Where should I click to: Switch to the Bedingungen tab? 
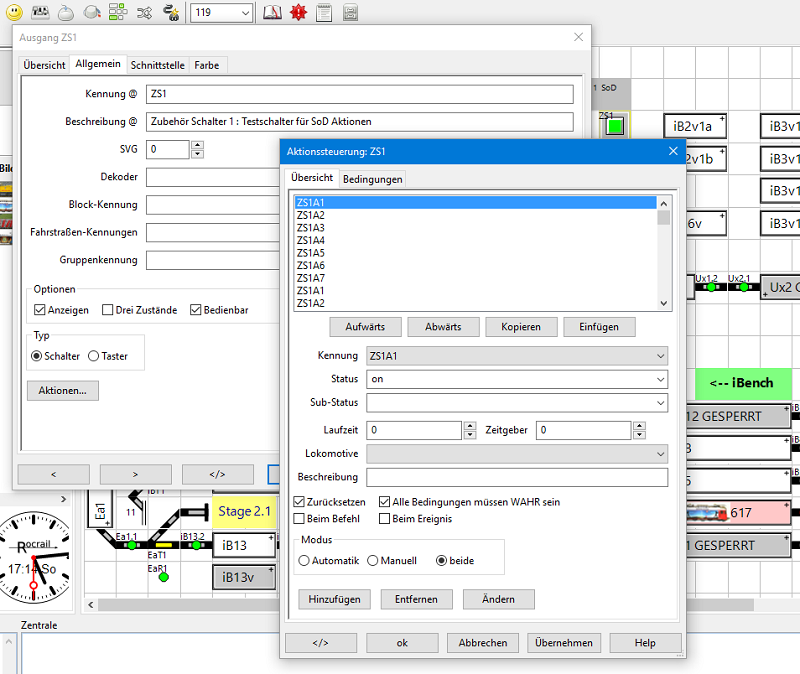[x=373, y=179]
